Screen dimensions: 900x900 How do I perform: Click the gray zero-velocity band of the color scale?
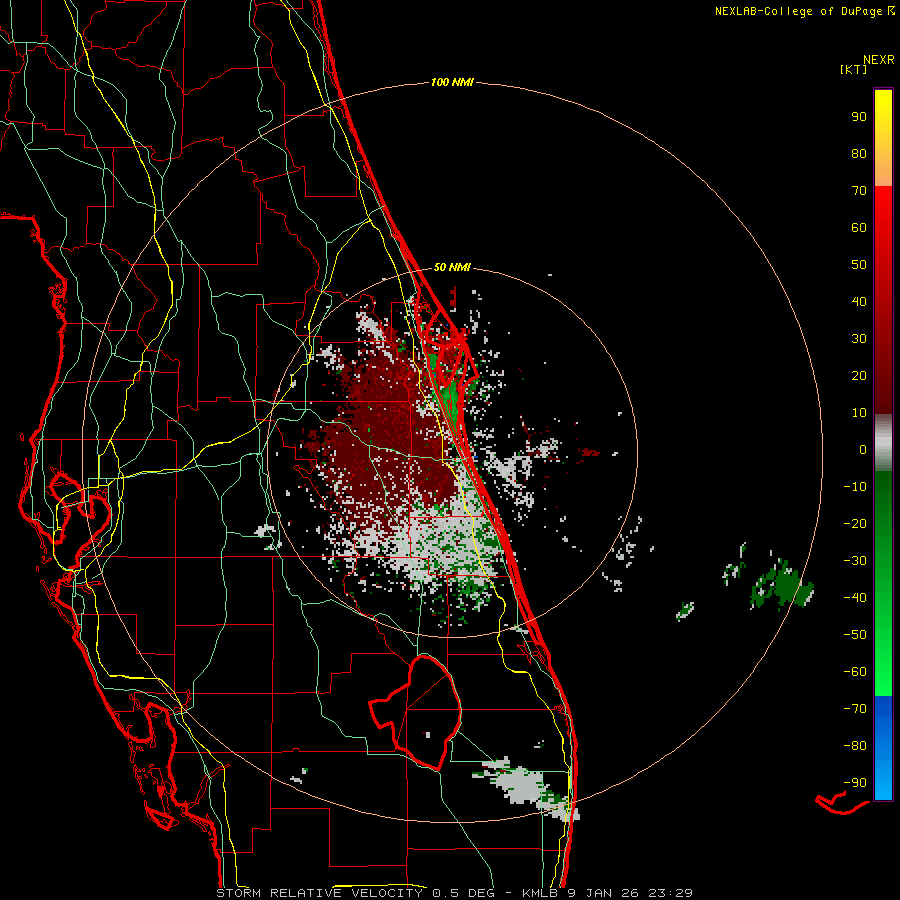click(x=883, y=443)
